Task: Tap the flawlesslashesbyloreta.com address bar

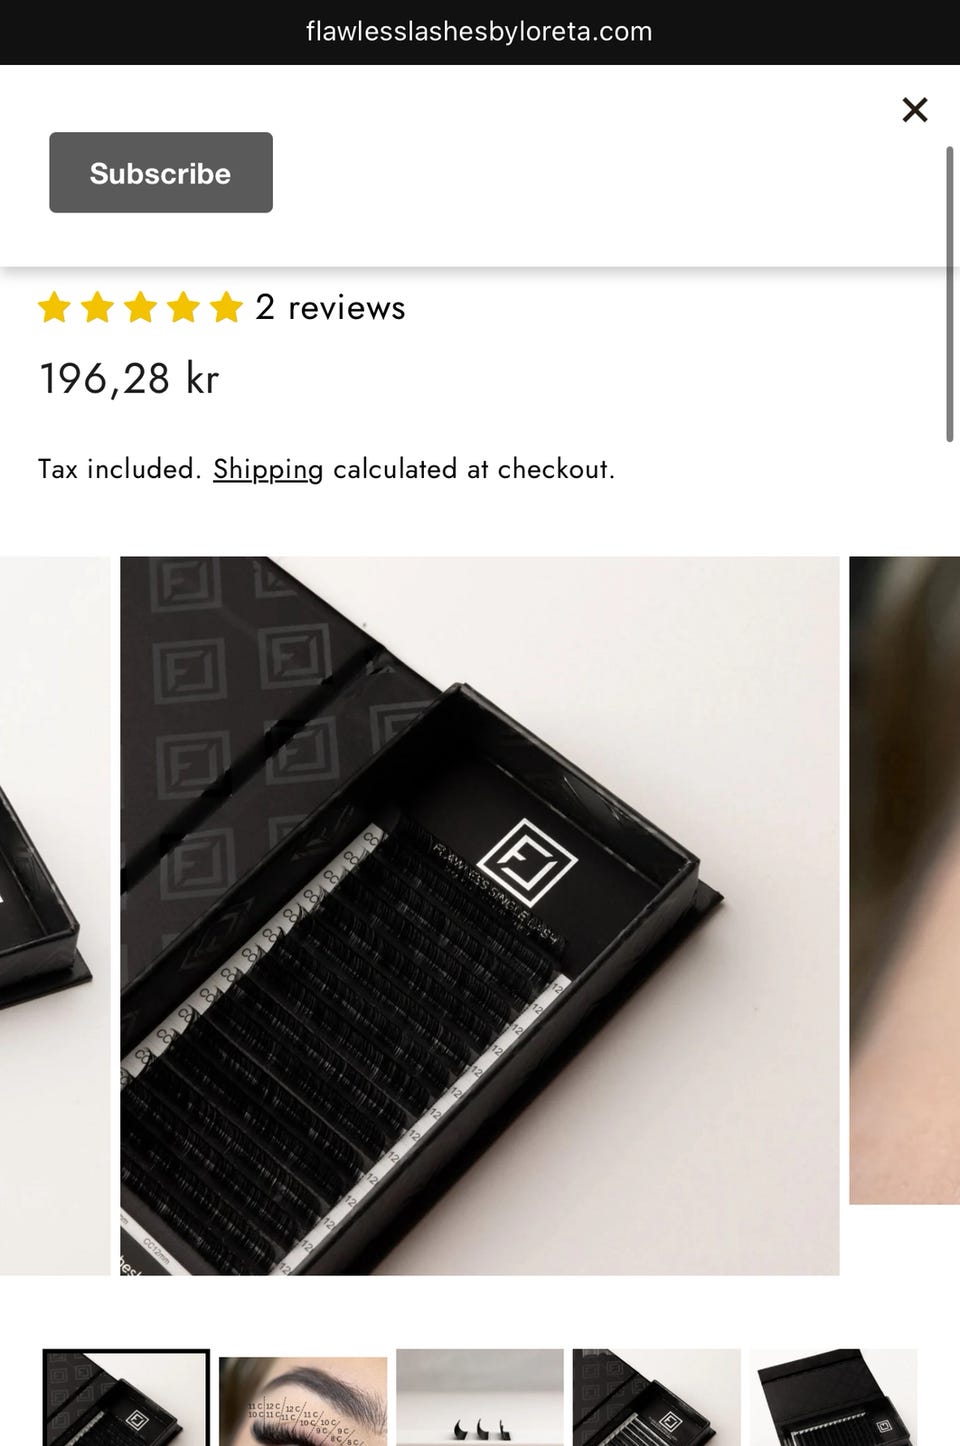Action: [x=480, y=32]
